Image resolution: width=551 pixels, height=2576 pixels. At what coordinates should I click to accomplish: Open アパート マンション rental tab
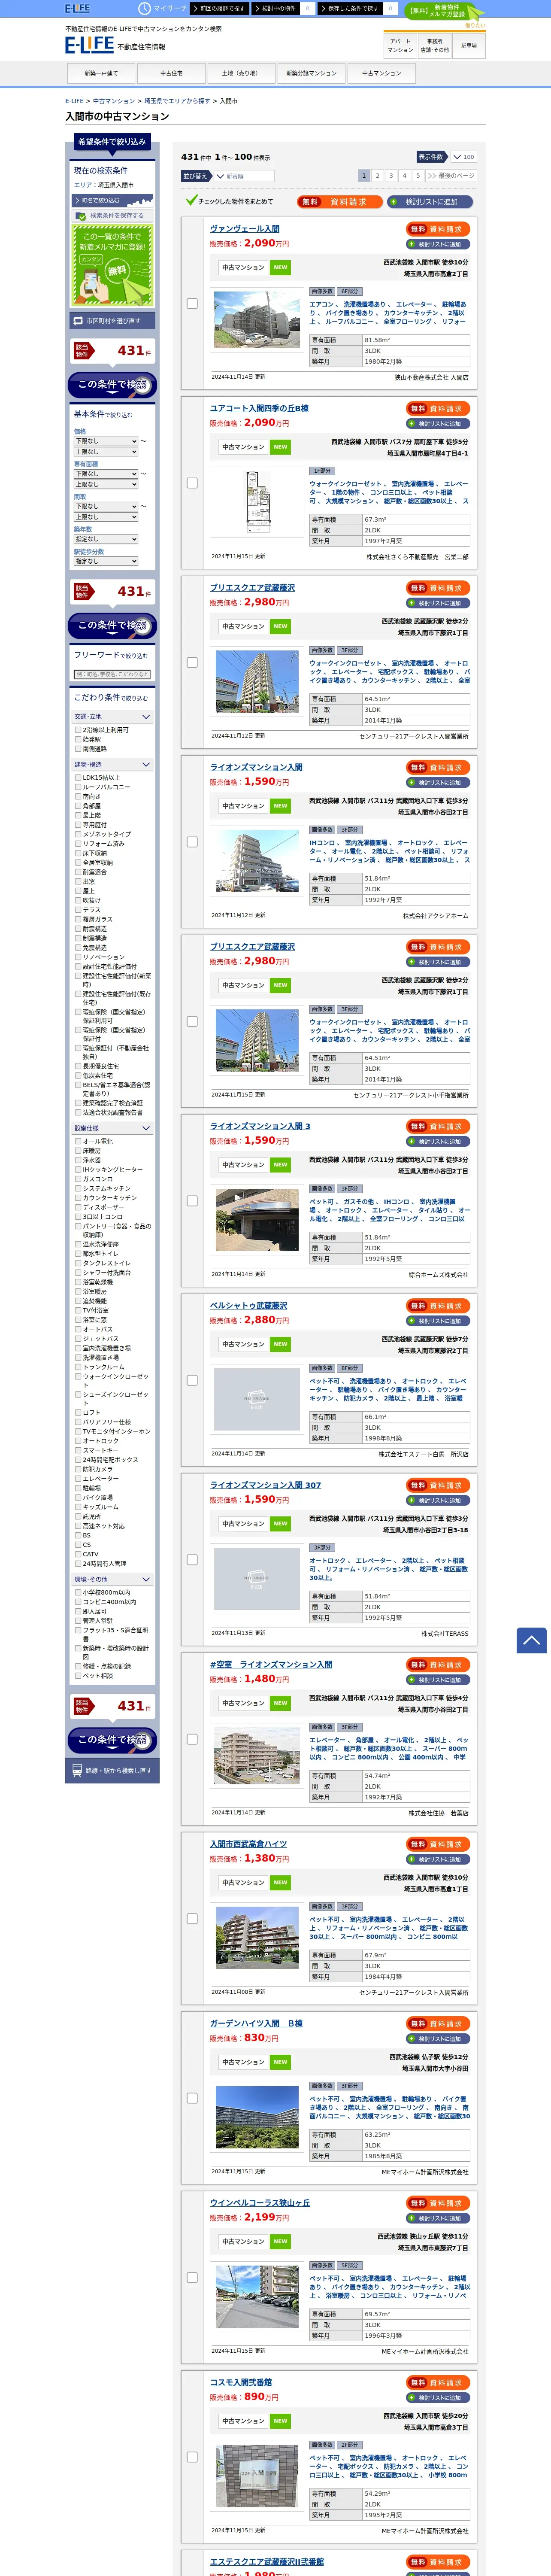[400, 46]
